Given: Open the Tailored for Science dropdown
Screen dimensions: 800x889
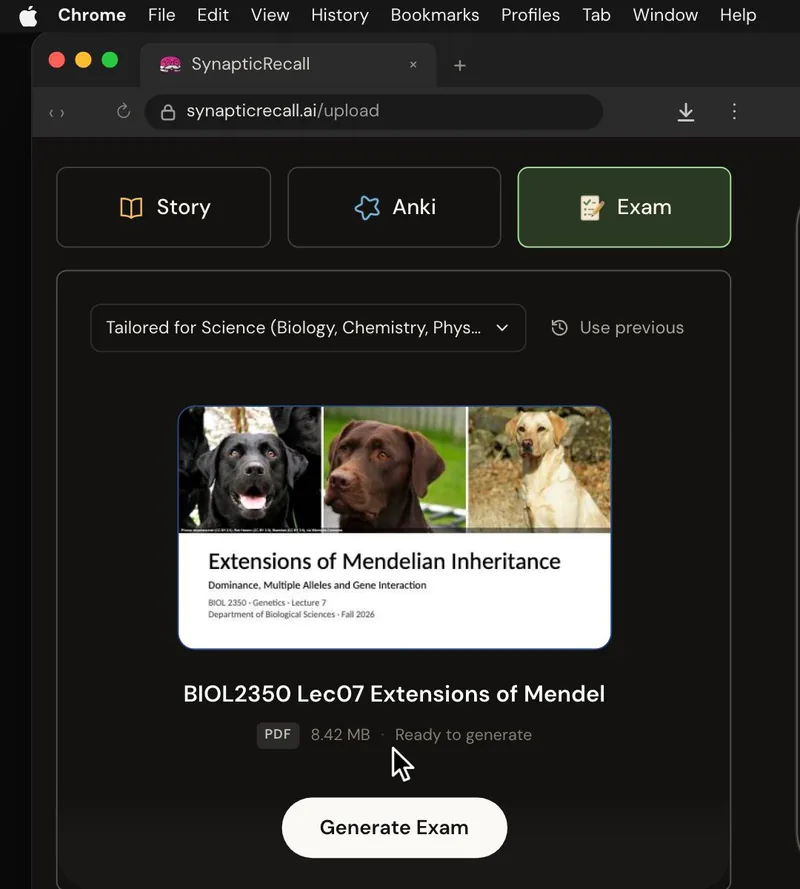Looking at the screenshot, I should (x=308, y=328).
